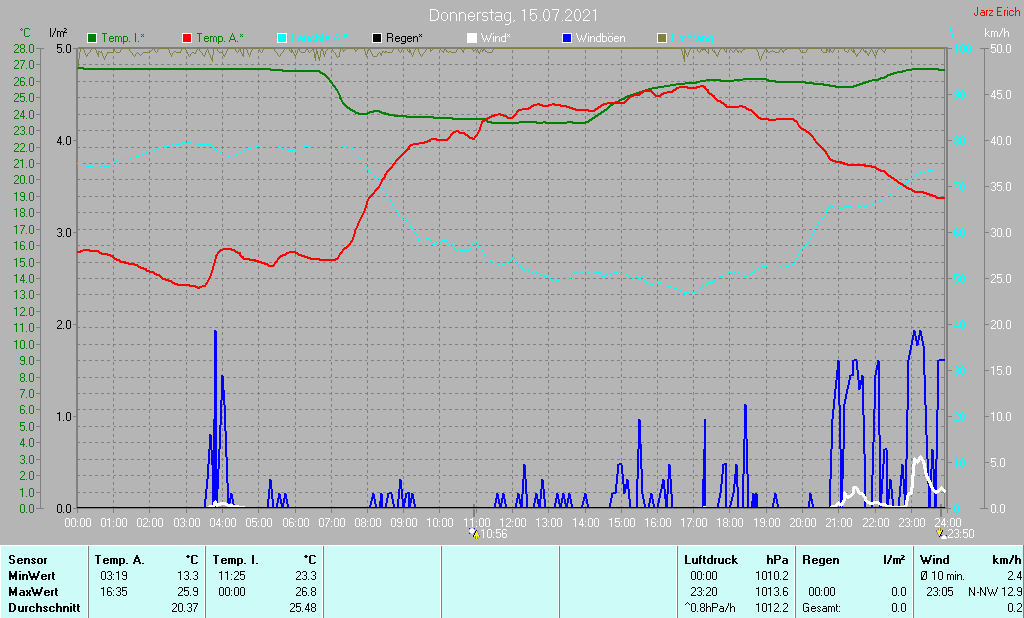Click the 'MinWert' row label
1024x618 pixels.
pos(32,576)
